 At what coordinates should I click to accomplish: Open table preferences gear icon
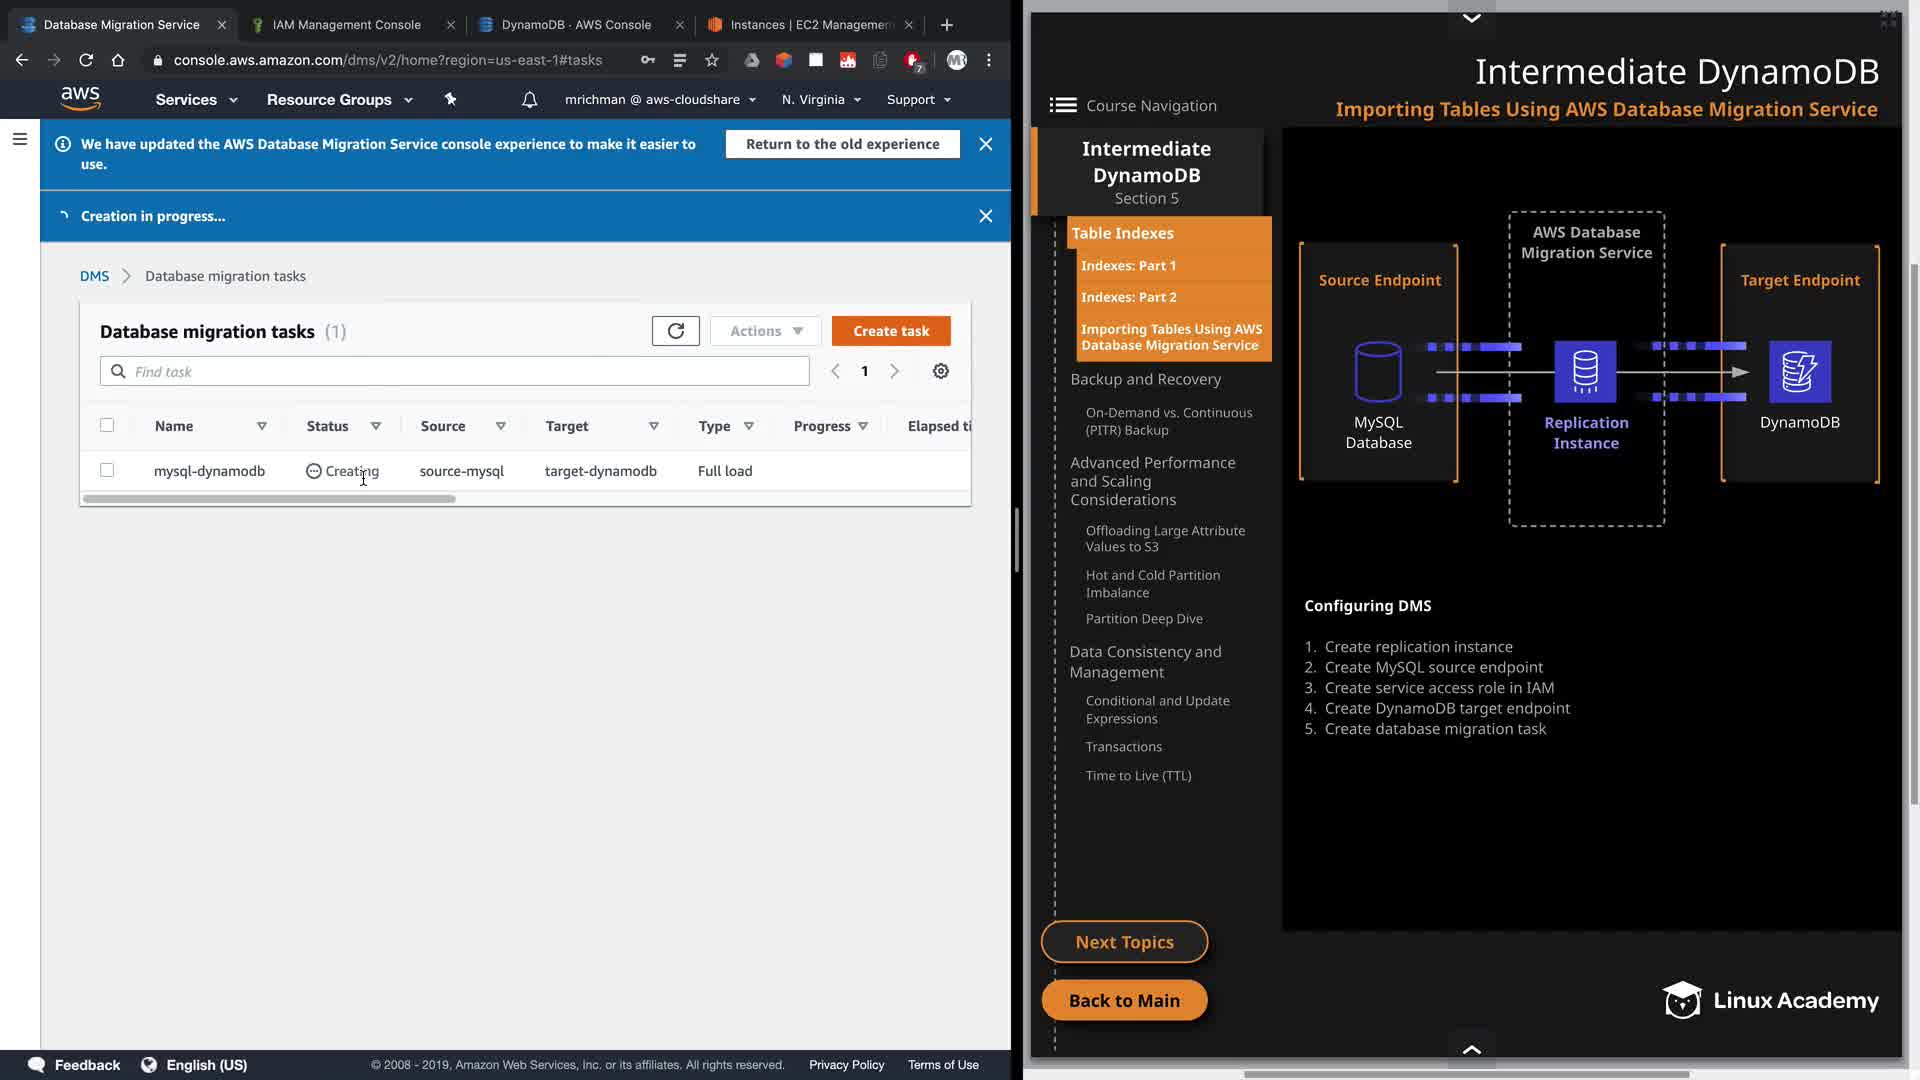940,371
